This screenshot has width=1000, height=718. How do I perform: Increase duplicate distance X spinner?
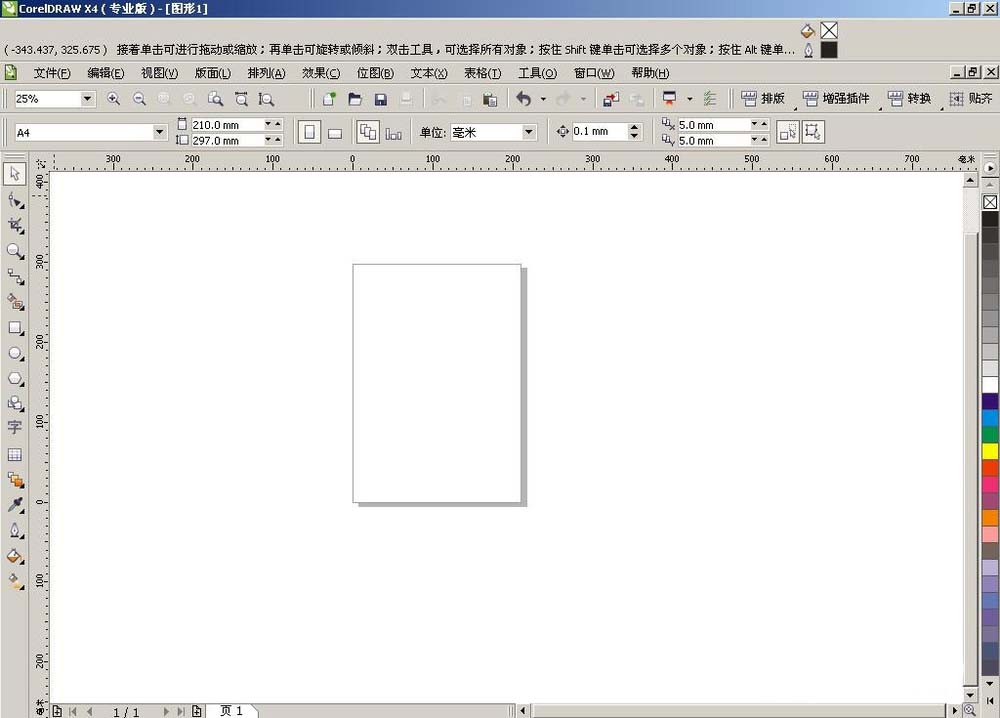point(764,124)
